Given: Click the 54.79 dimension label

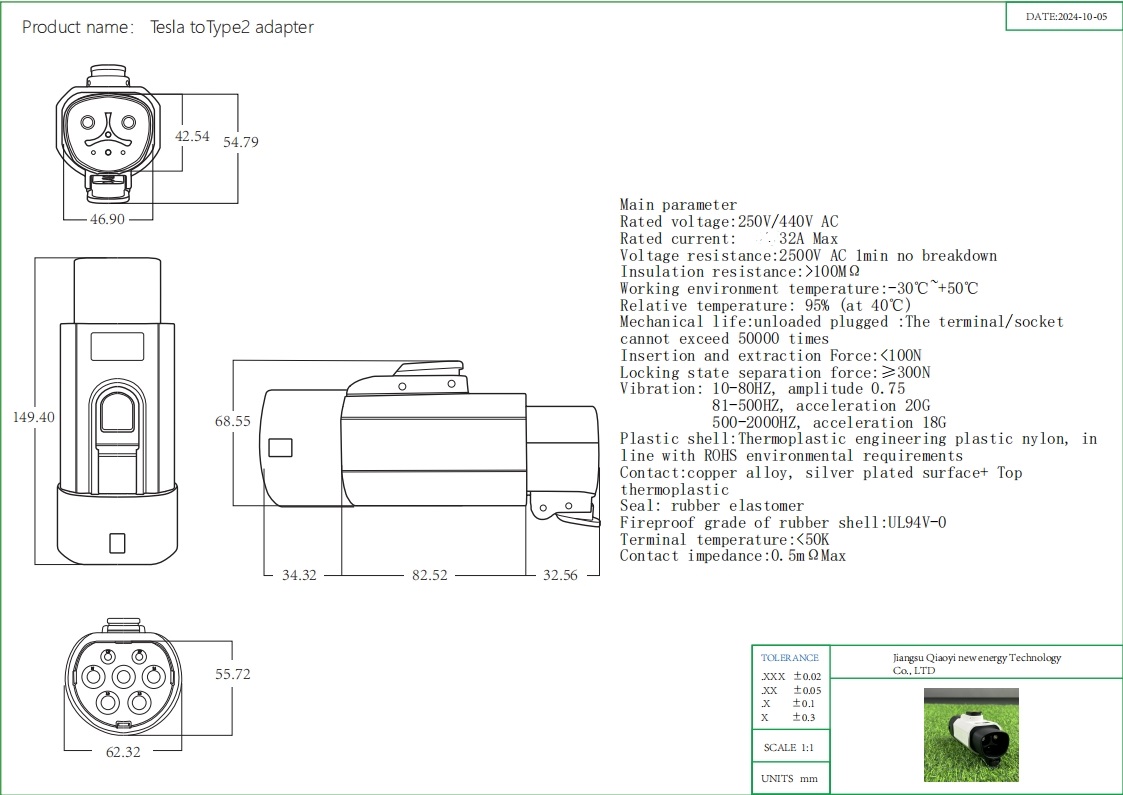Looking at the screenshot, I should [241, 142].
